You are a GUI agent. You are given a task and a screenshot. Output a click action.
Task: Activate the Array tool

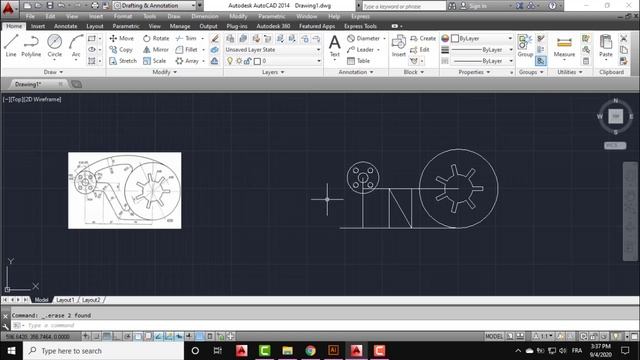[187, 61]
